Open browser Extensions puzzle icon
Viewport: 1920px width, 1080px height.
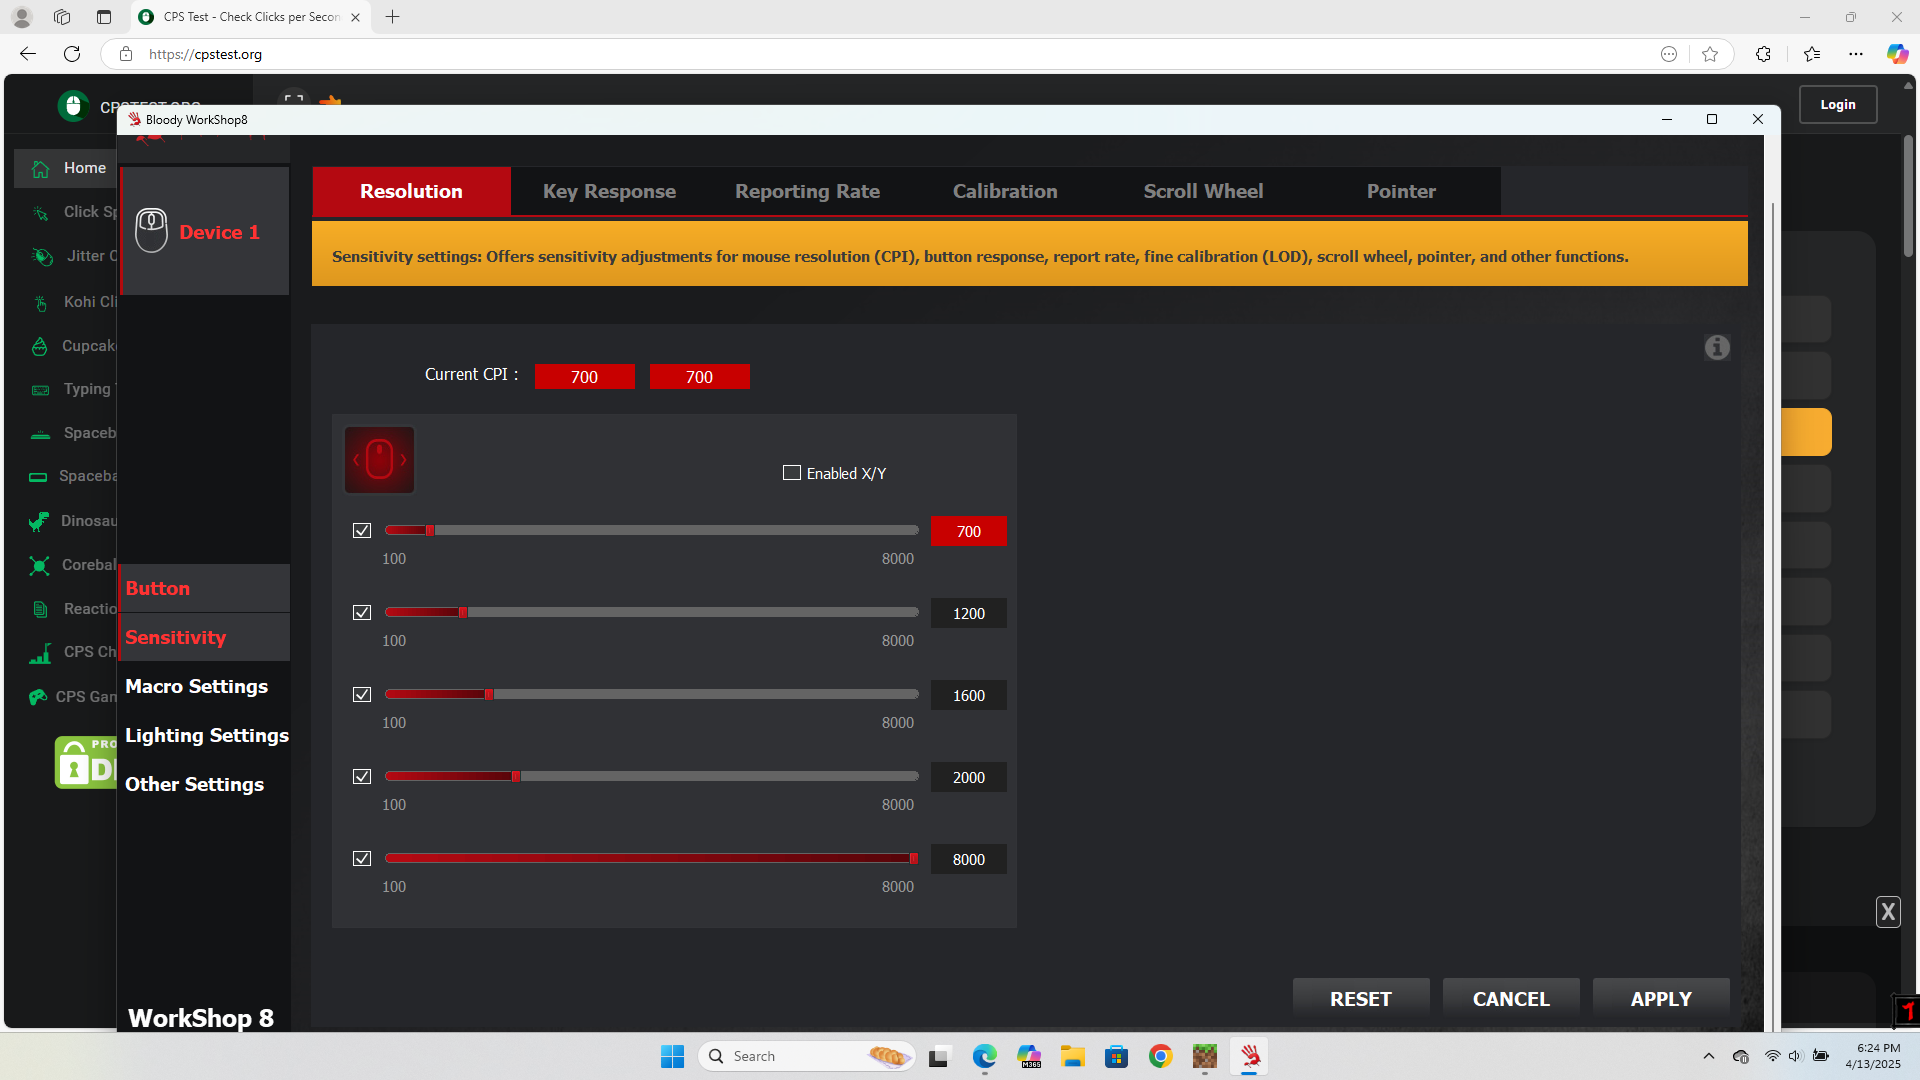click(1763, 54)
